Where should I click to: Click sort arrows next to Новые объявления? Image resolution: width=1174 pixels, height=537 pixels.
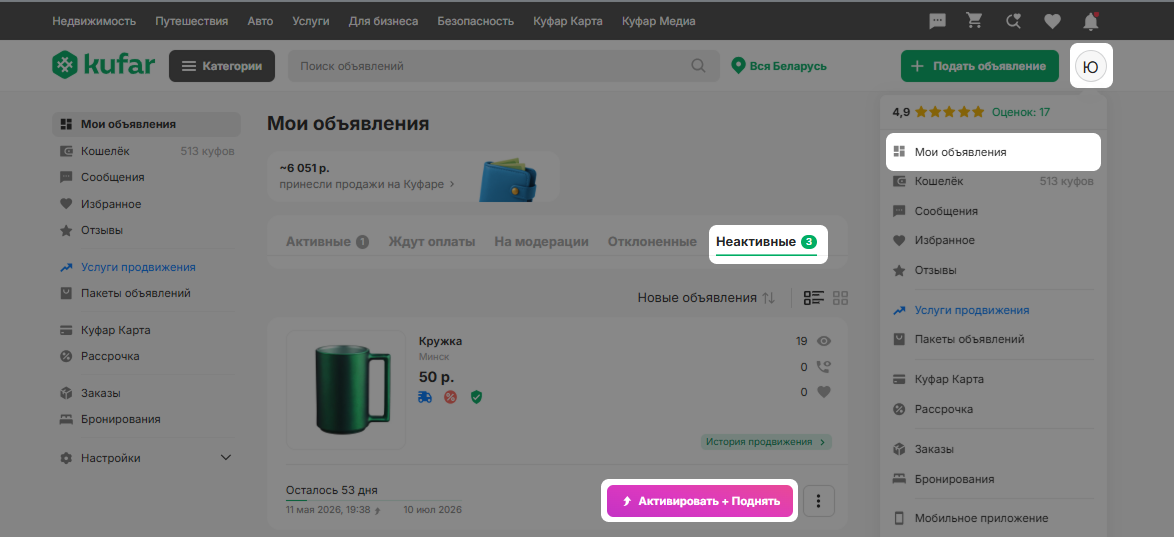(x=768, y=297)
